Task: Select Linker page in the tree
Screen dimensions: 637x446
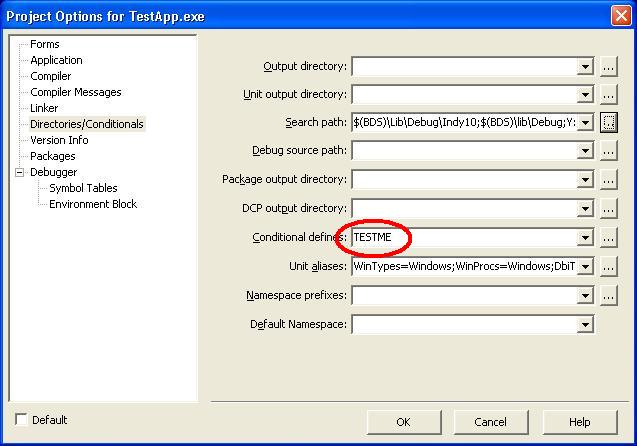Action: click(44, 108)
